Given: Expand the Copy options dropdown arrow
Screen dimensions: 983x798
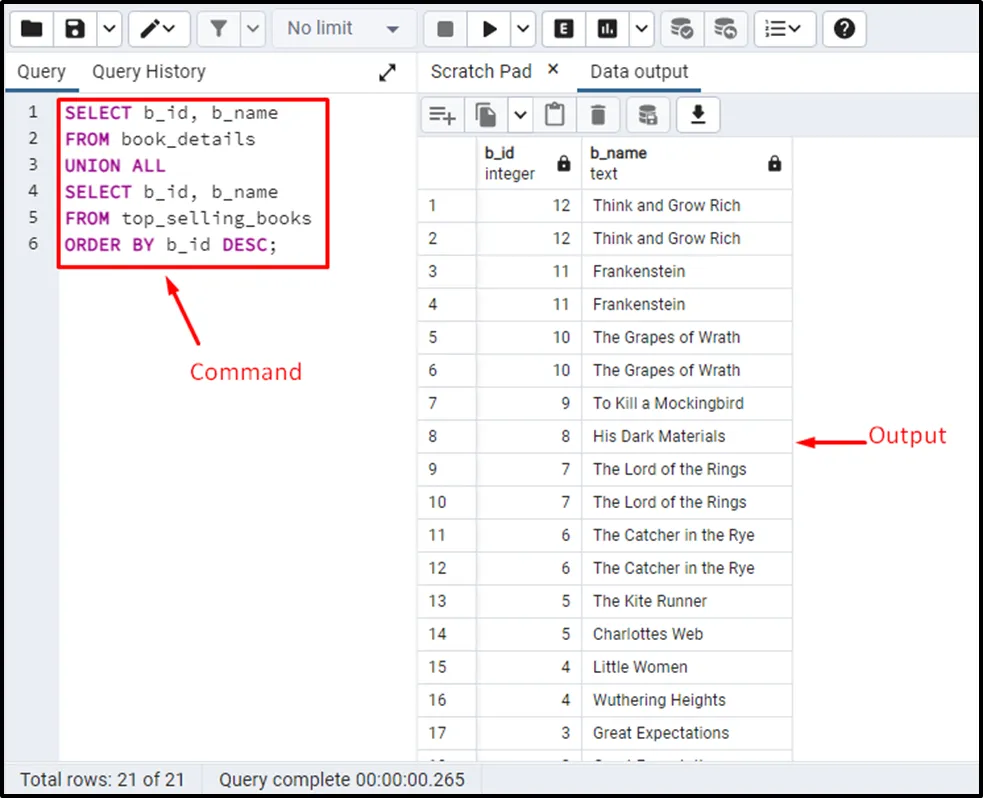Looking at the screenshot, I should click(520, 116).
